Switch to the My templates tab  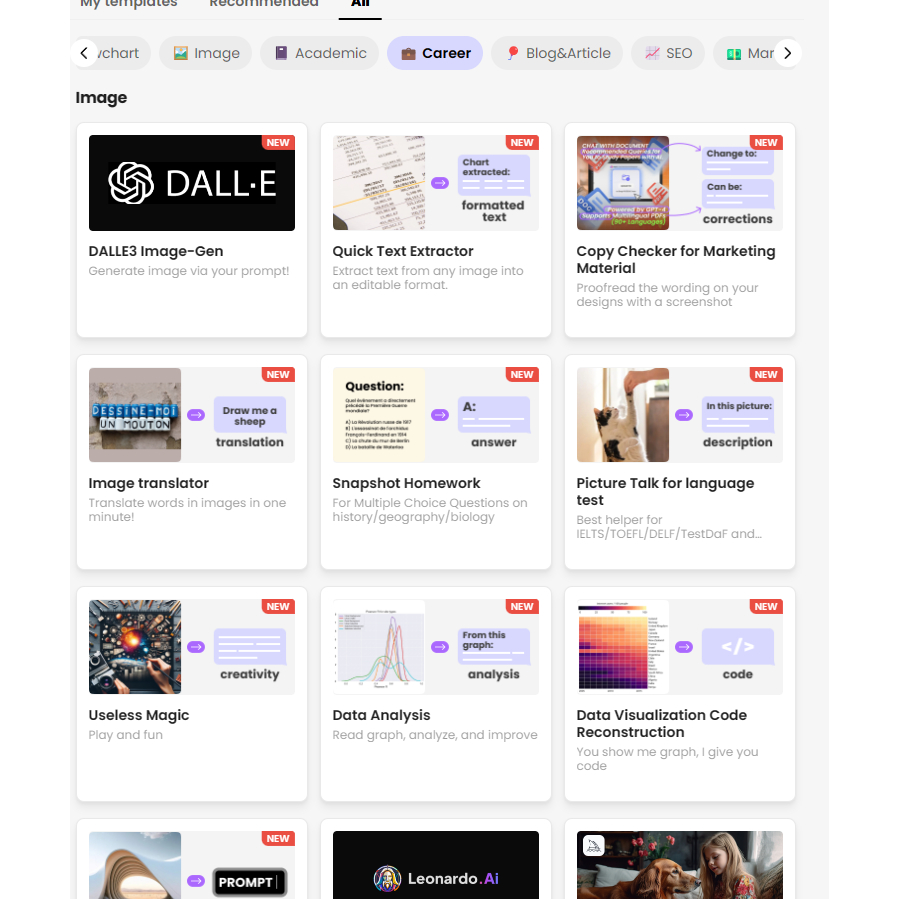[x=129, y=3]
